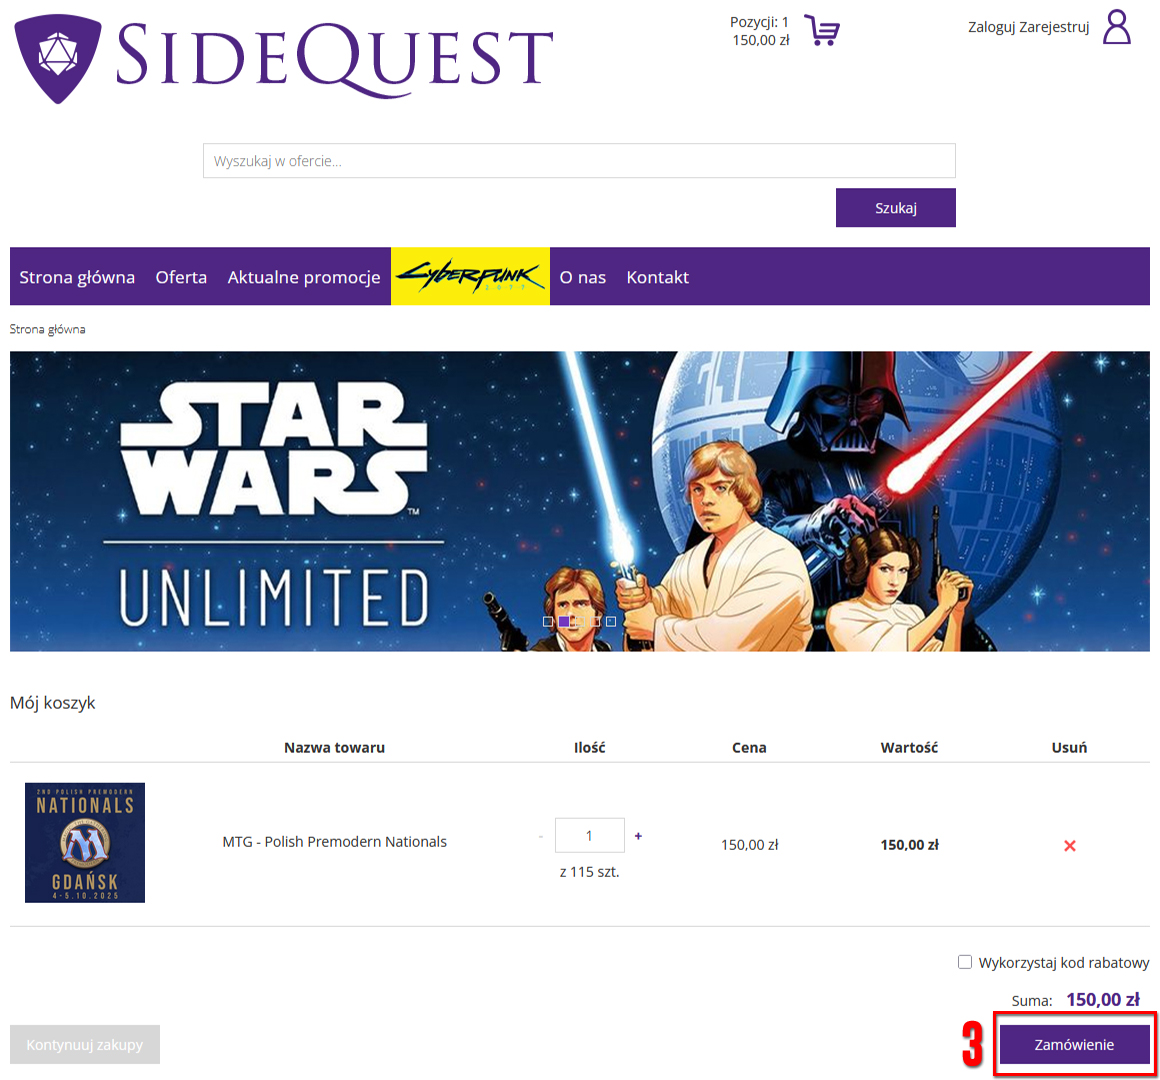Enable Wykorzystaj kod rabatowy checkbox
This screenshot has width=1160, height=1080.
pyautogui.click(x=965, y=962)
